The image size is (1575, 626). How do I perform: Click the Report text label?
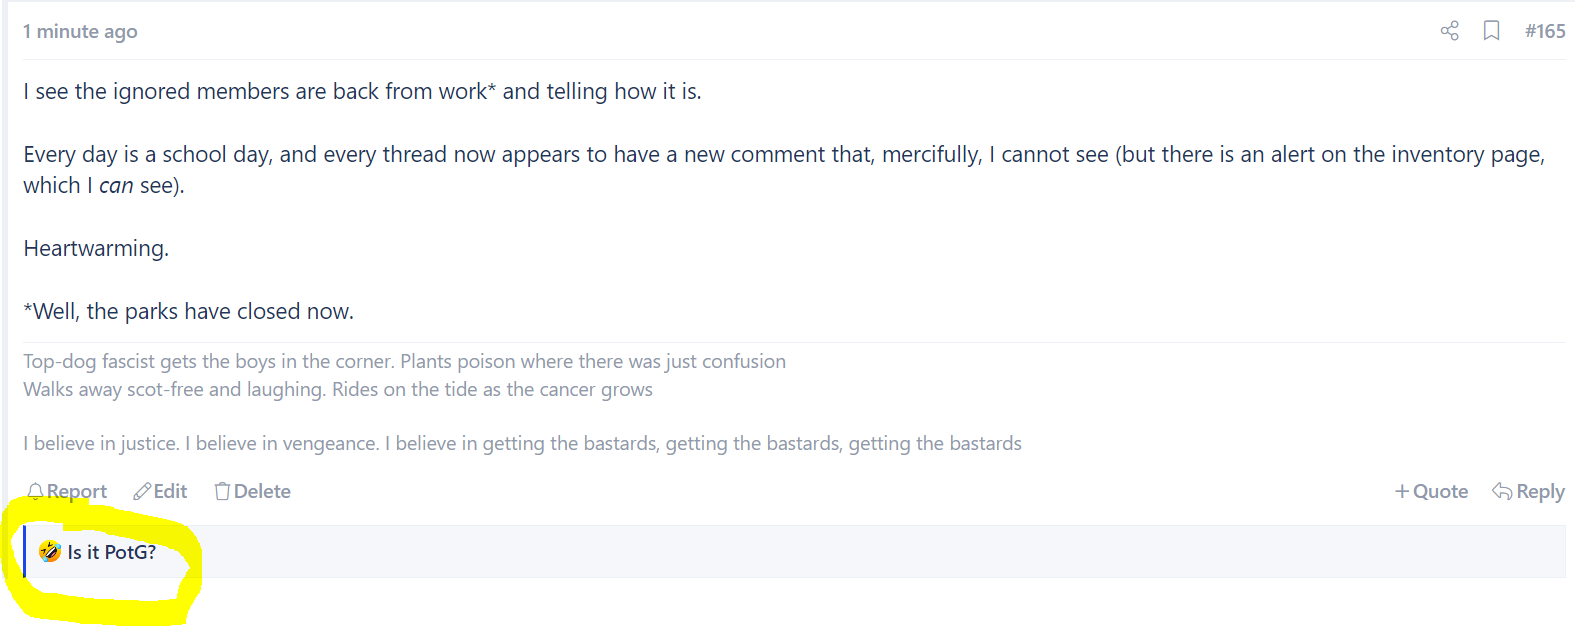click(x=77, y=491)
